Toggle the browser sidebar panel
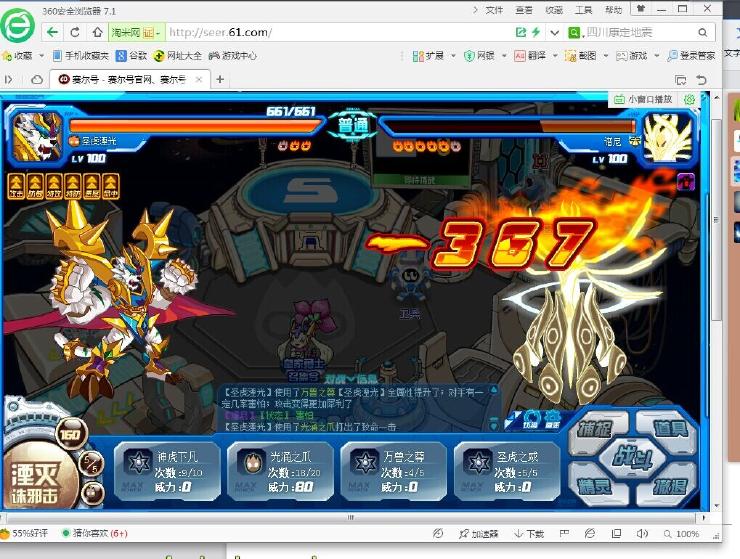The width and height of the screenshot is (740, 559). point(9,80)
